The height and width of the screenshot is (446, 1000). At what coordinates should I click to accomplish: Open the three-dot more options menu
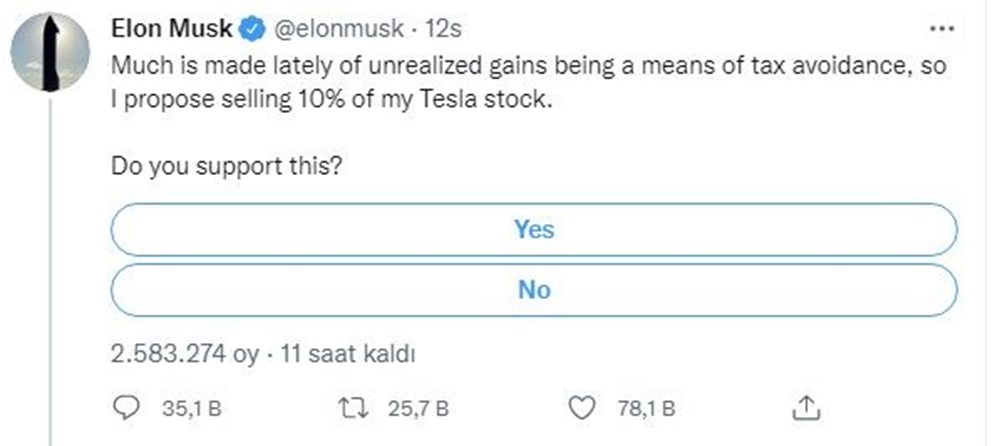coord(942,28)
